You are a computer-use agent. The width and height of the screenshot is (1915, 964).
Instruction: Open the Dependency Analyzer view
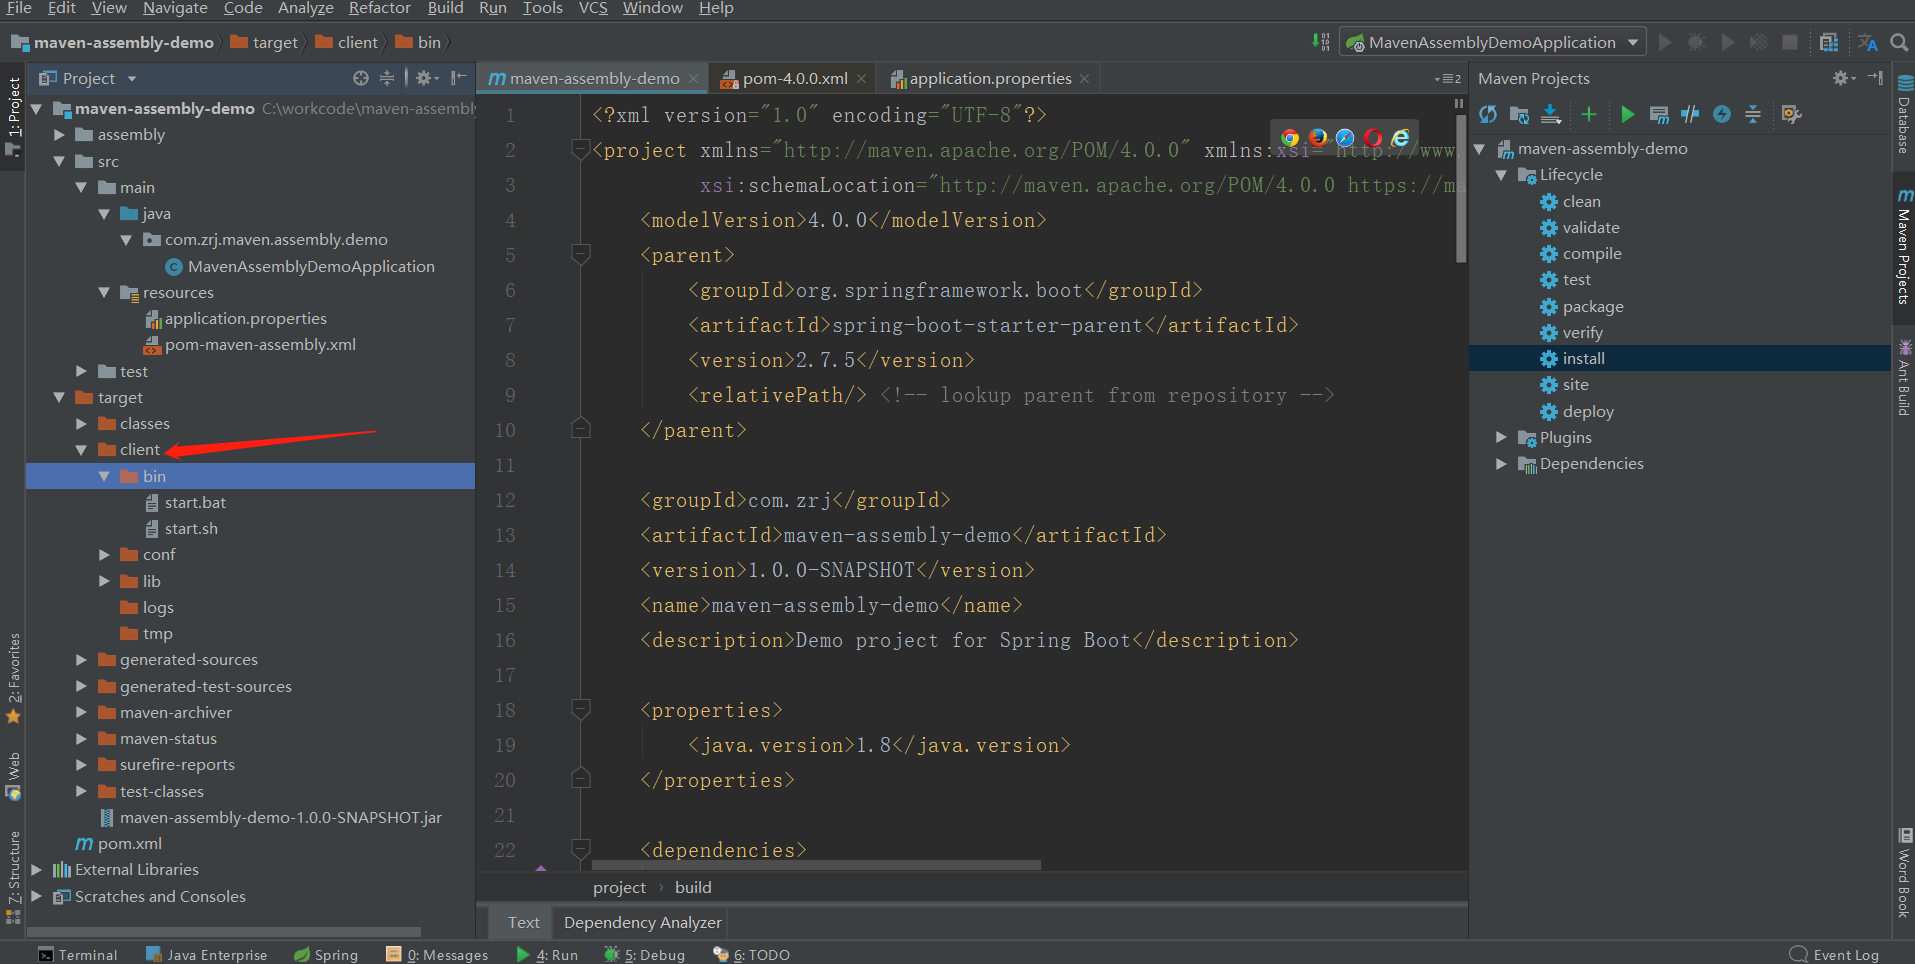(641, 922)
